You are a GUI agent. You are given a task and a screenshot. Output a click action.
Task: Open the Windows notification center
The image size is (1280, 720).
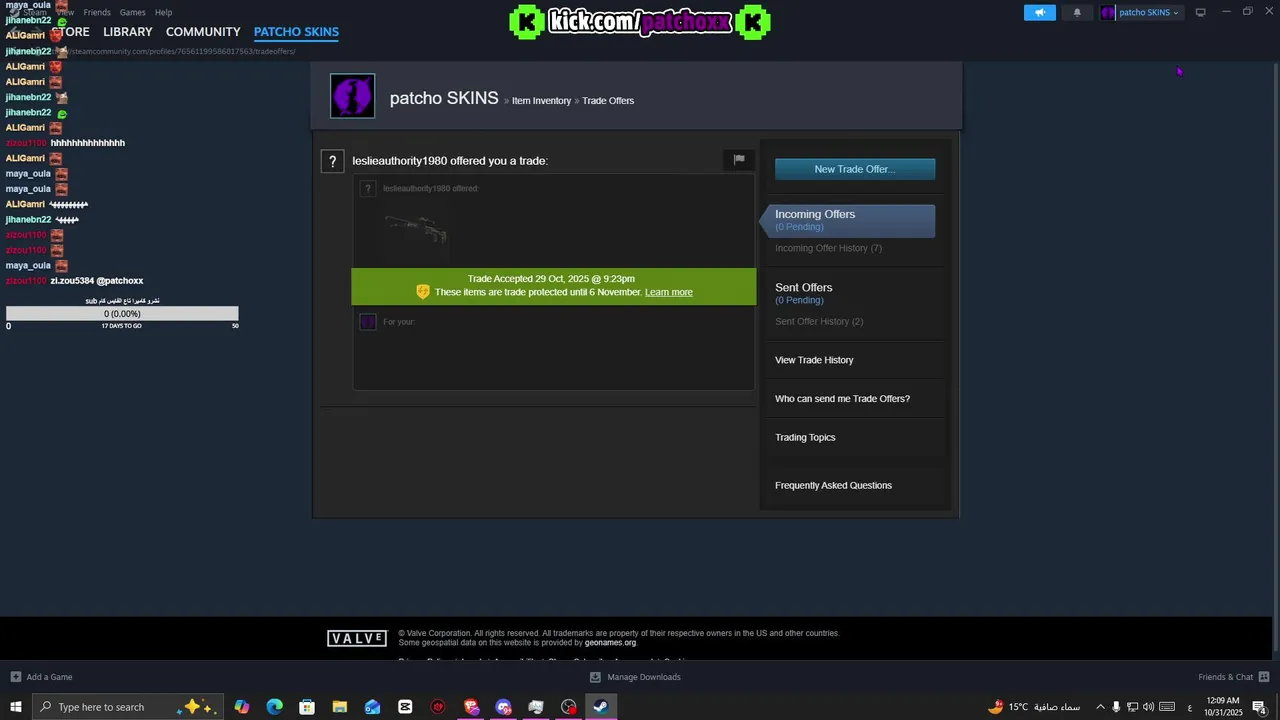coord(1260,707)
